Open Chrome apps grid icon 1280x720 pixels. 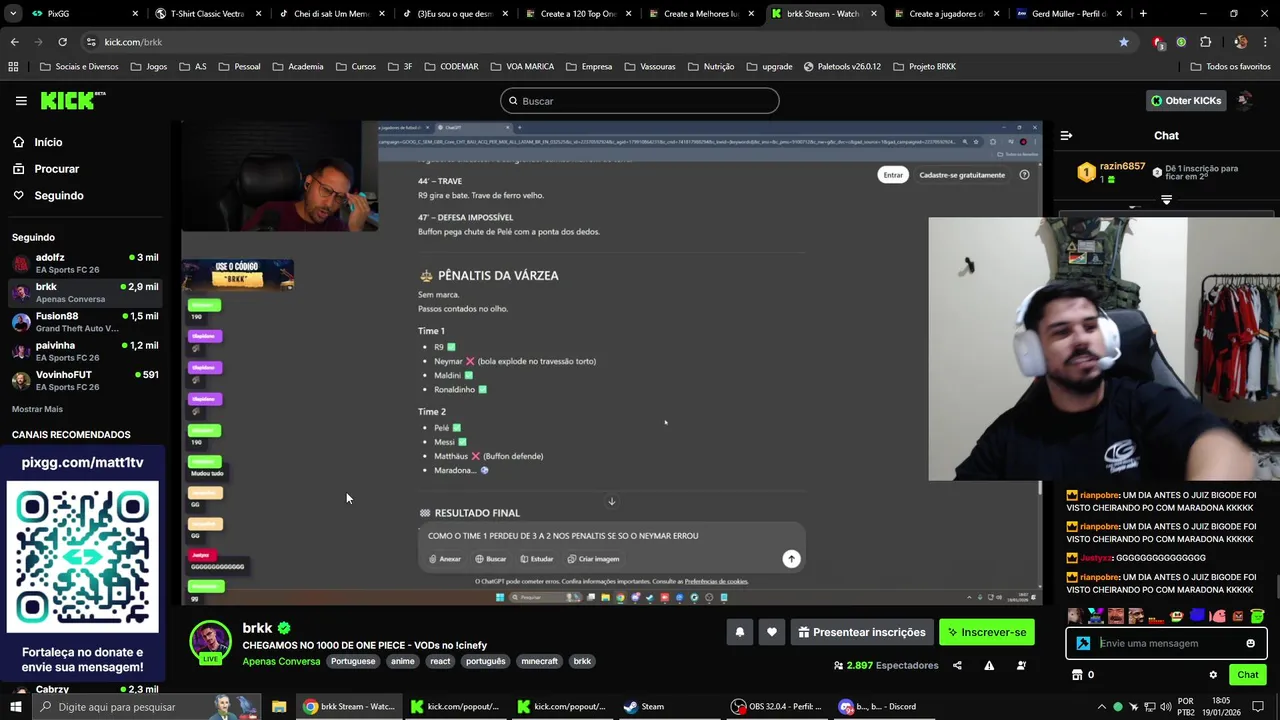pos(13,67)
